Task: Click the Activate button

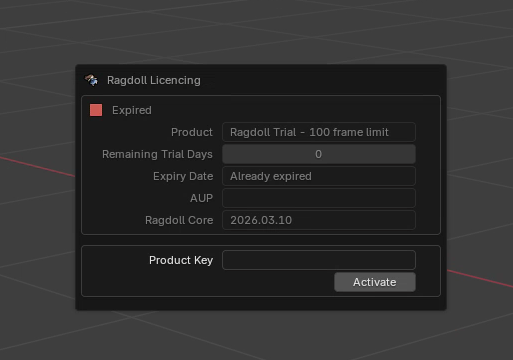Action: [x=375, y=282]
